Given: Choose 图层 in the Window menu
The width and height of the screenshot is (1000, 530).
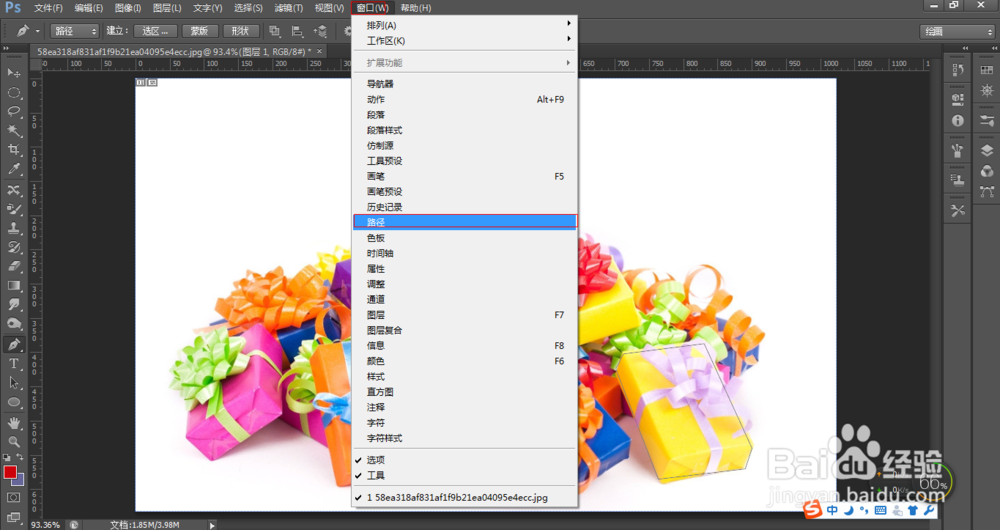Looking at the screenshot, I should point(464,314).
